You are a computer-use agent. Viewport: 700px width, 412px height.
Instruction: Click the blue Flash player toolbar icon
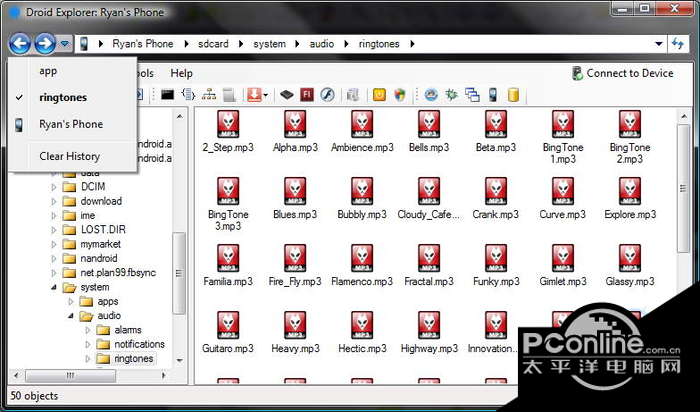[327, 95]
